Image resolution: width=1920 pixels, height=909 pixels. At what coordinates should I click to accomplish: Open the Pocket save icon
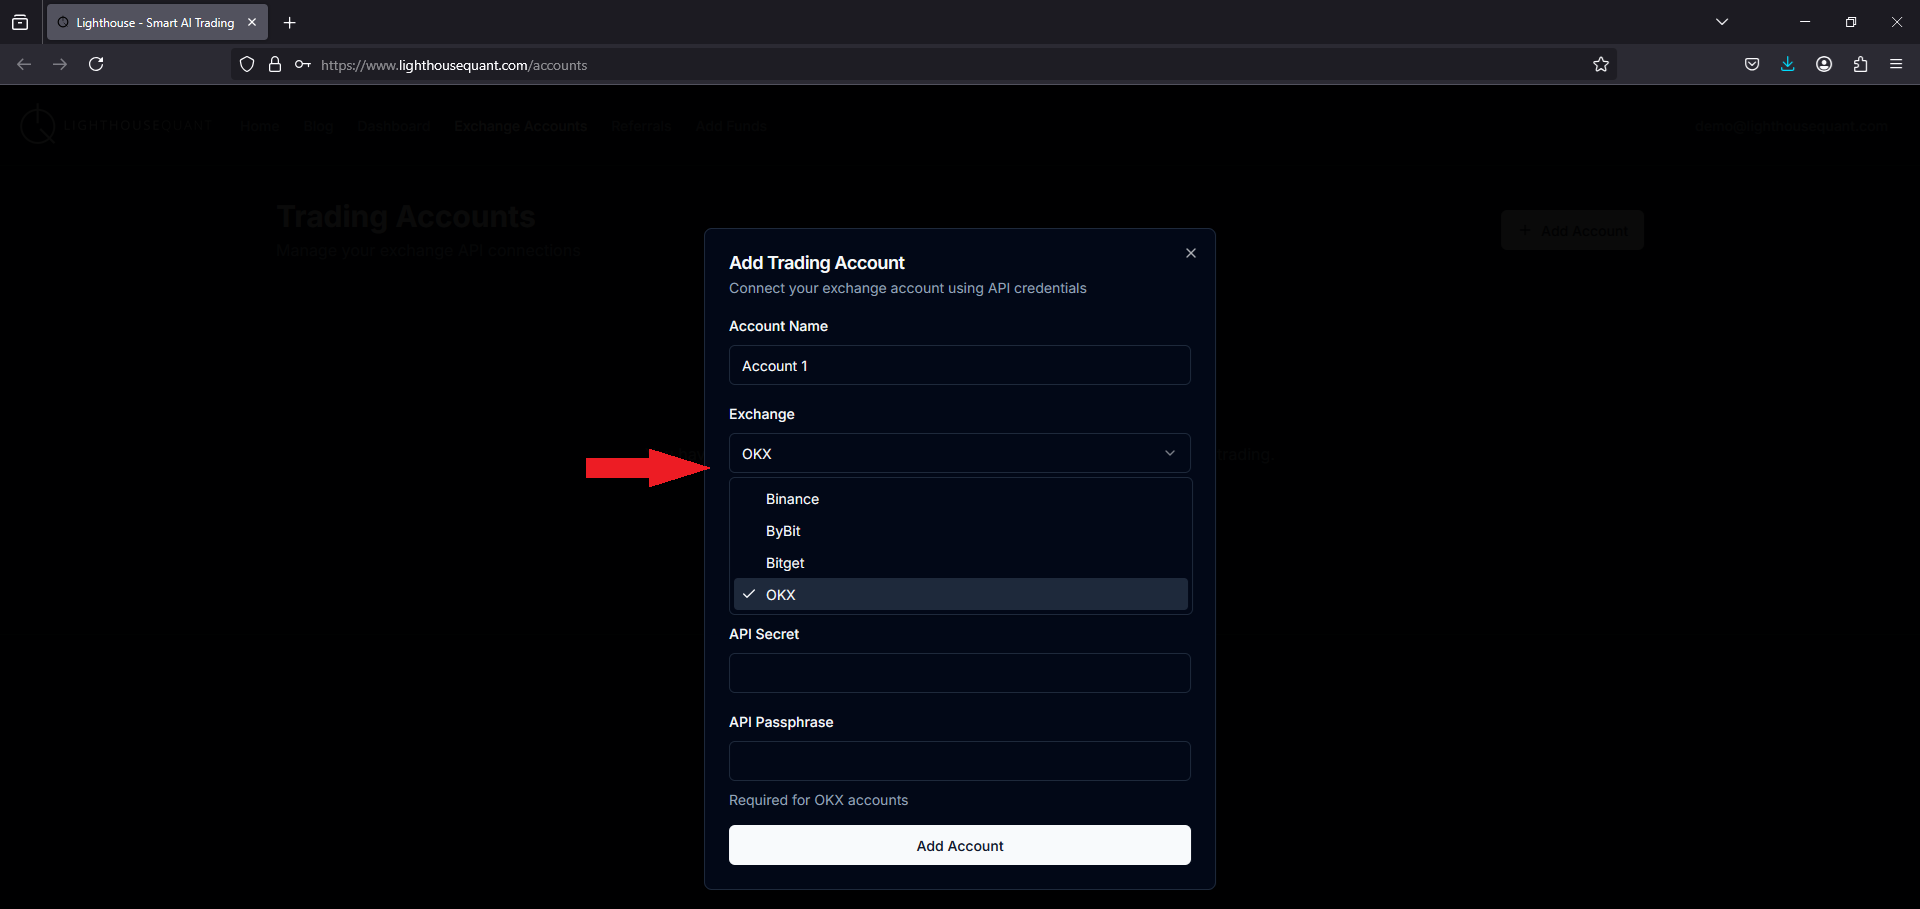pyautogui.click(x=1752, y=64)
